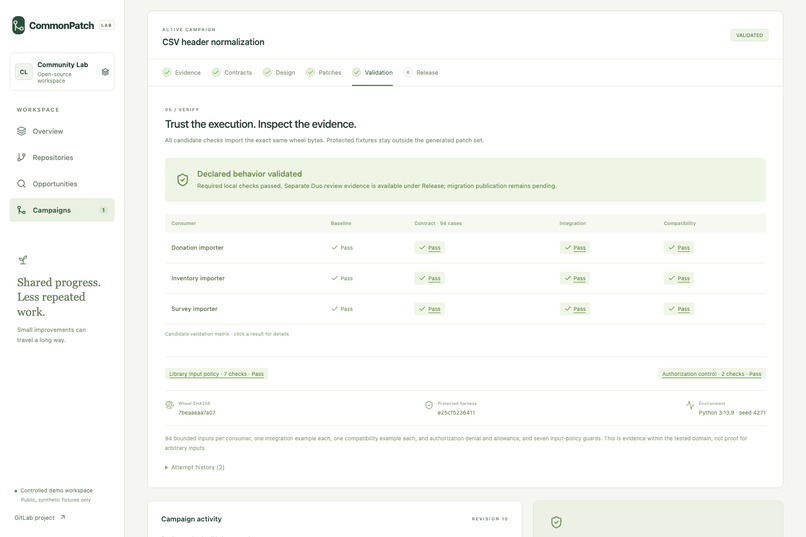Open Inventory importer Compatibility Pass result

[x=679, y=278]
